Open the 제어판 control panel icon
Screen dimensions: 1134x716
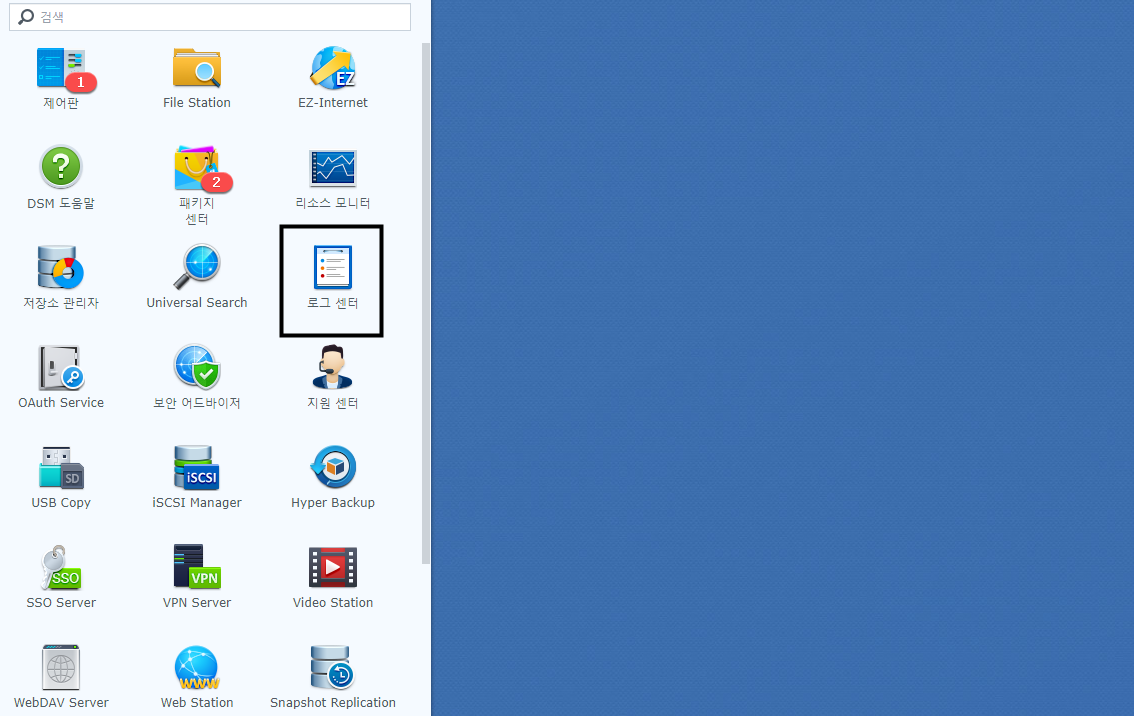pyautogui.click(x=61, y=69)
